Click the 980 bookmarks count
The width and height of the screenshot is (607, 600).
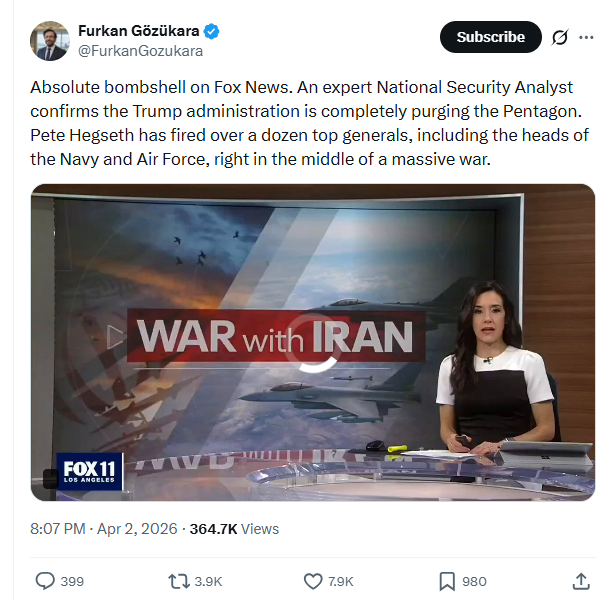coord(474,581)
